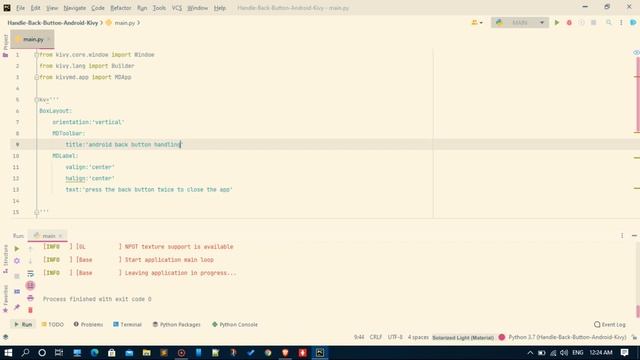Click the stop square in Run panel
Screen dimensions: 640x360
click(x=17, y=276)
